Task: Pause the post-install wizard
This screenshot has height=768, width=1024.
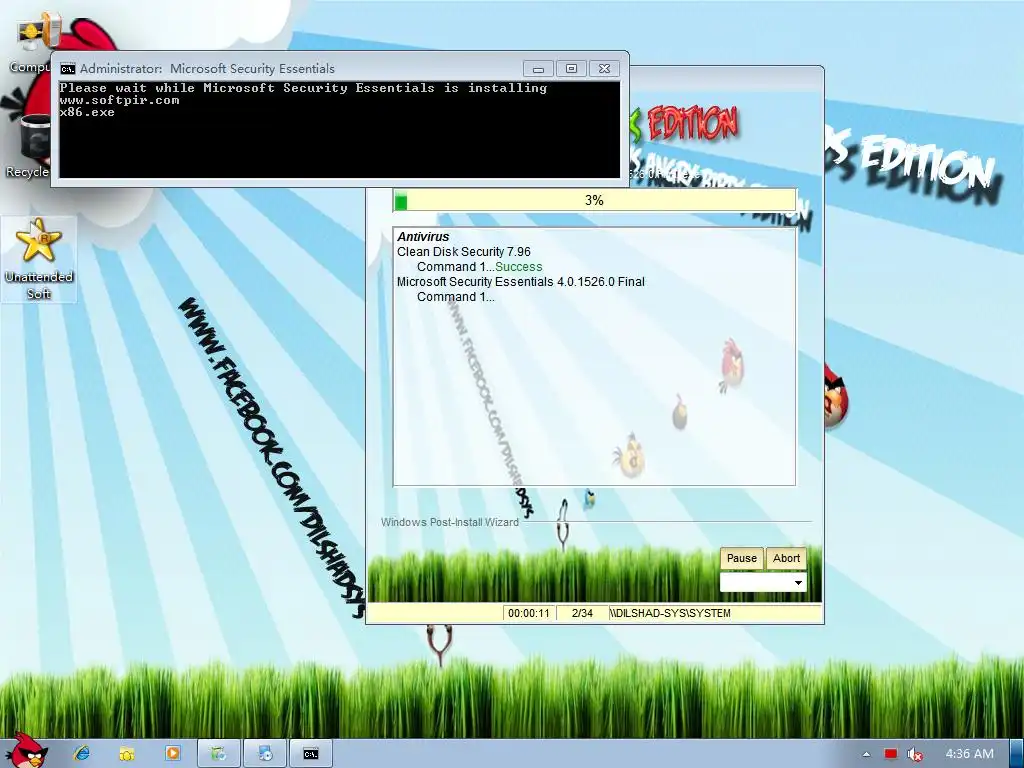Action: [741, 558]
